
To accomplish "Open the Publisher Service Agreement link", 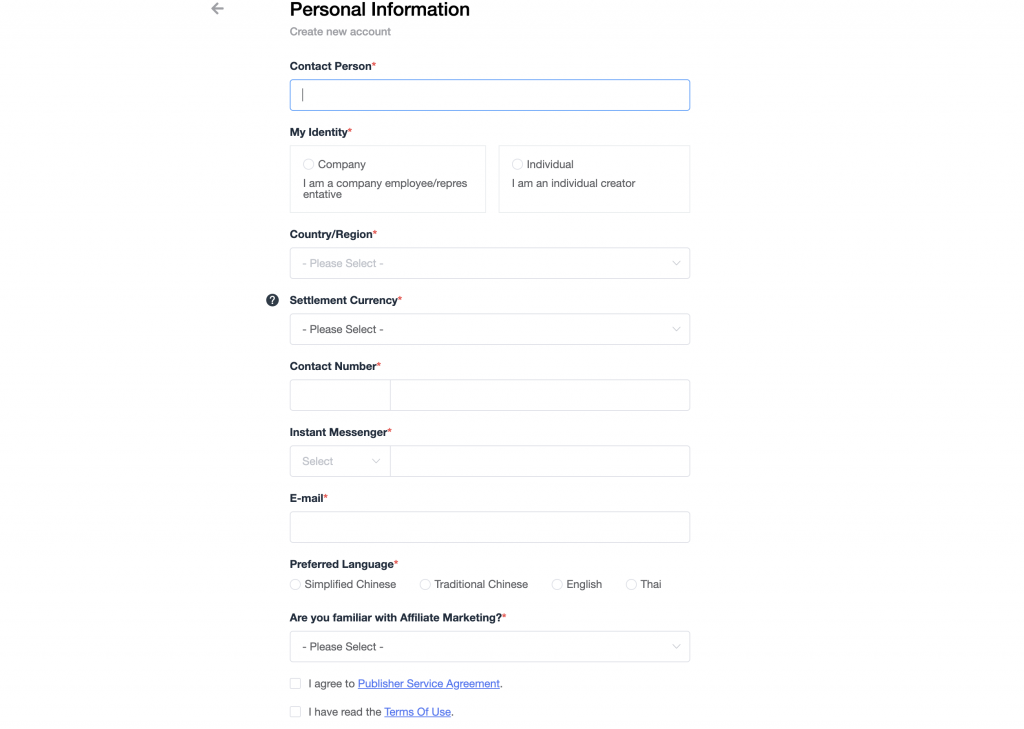I will (x=428, y=684).
